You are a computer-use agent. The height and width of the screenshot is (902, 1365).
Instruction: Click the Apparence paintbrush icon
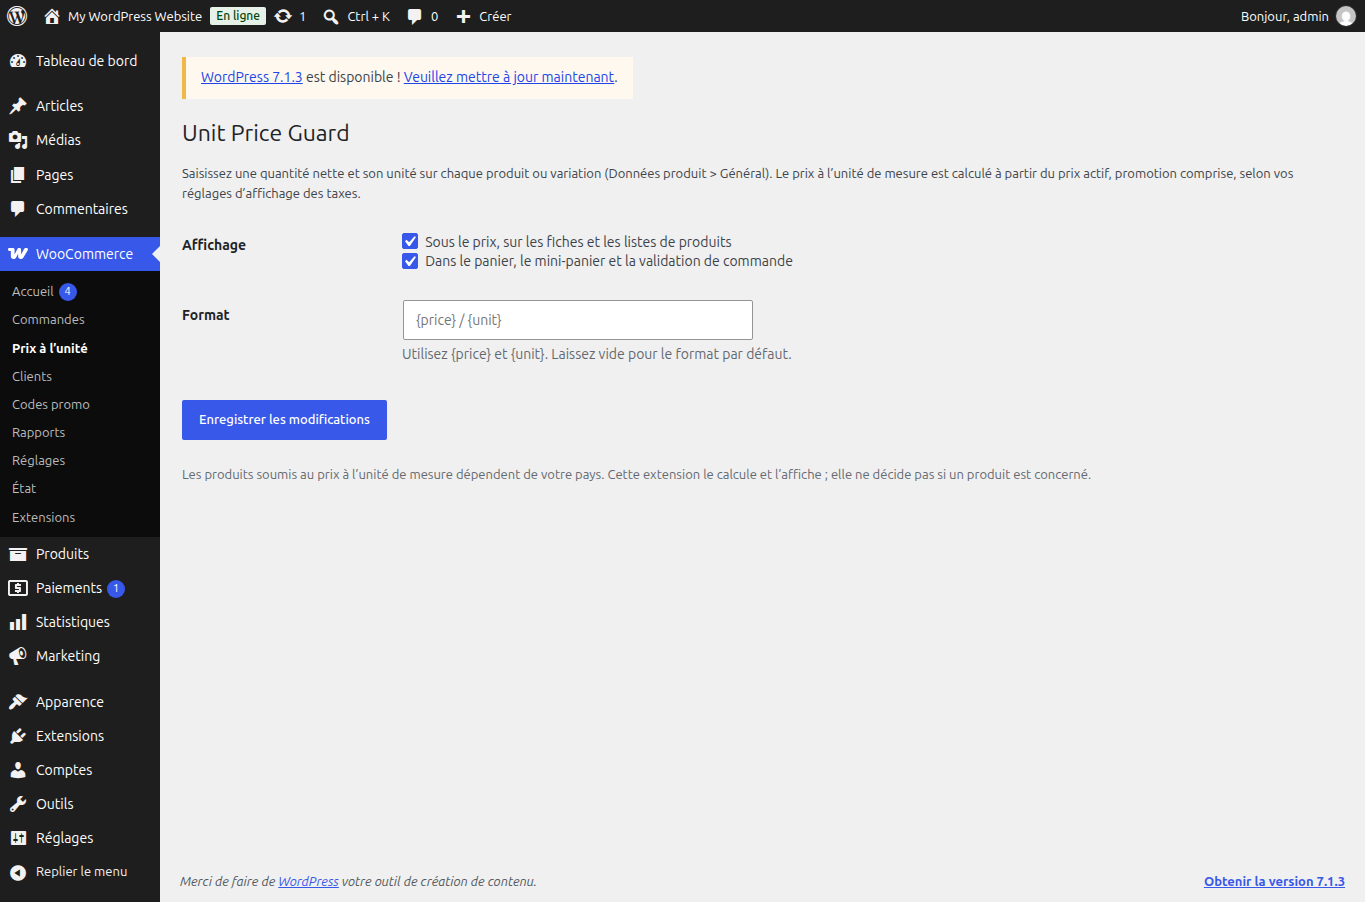(18, 702)
